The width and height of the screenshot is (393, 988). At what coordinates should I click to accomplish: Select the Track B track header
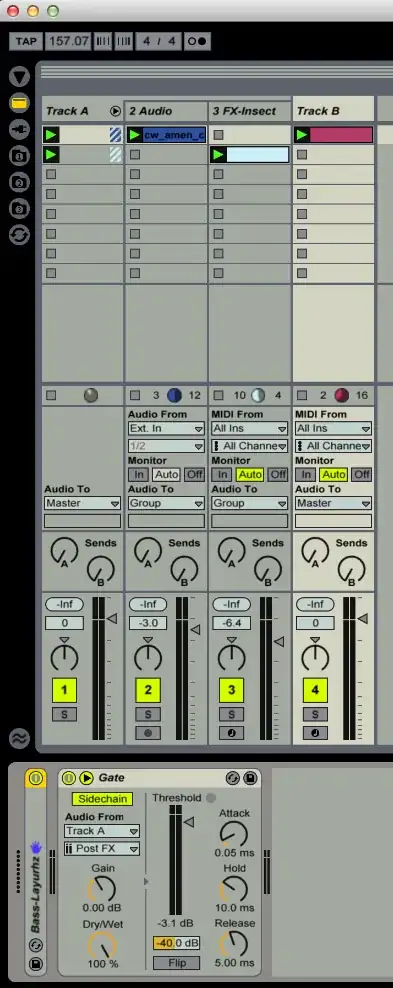333,112
